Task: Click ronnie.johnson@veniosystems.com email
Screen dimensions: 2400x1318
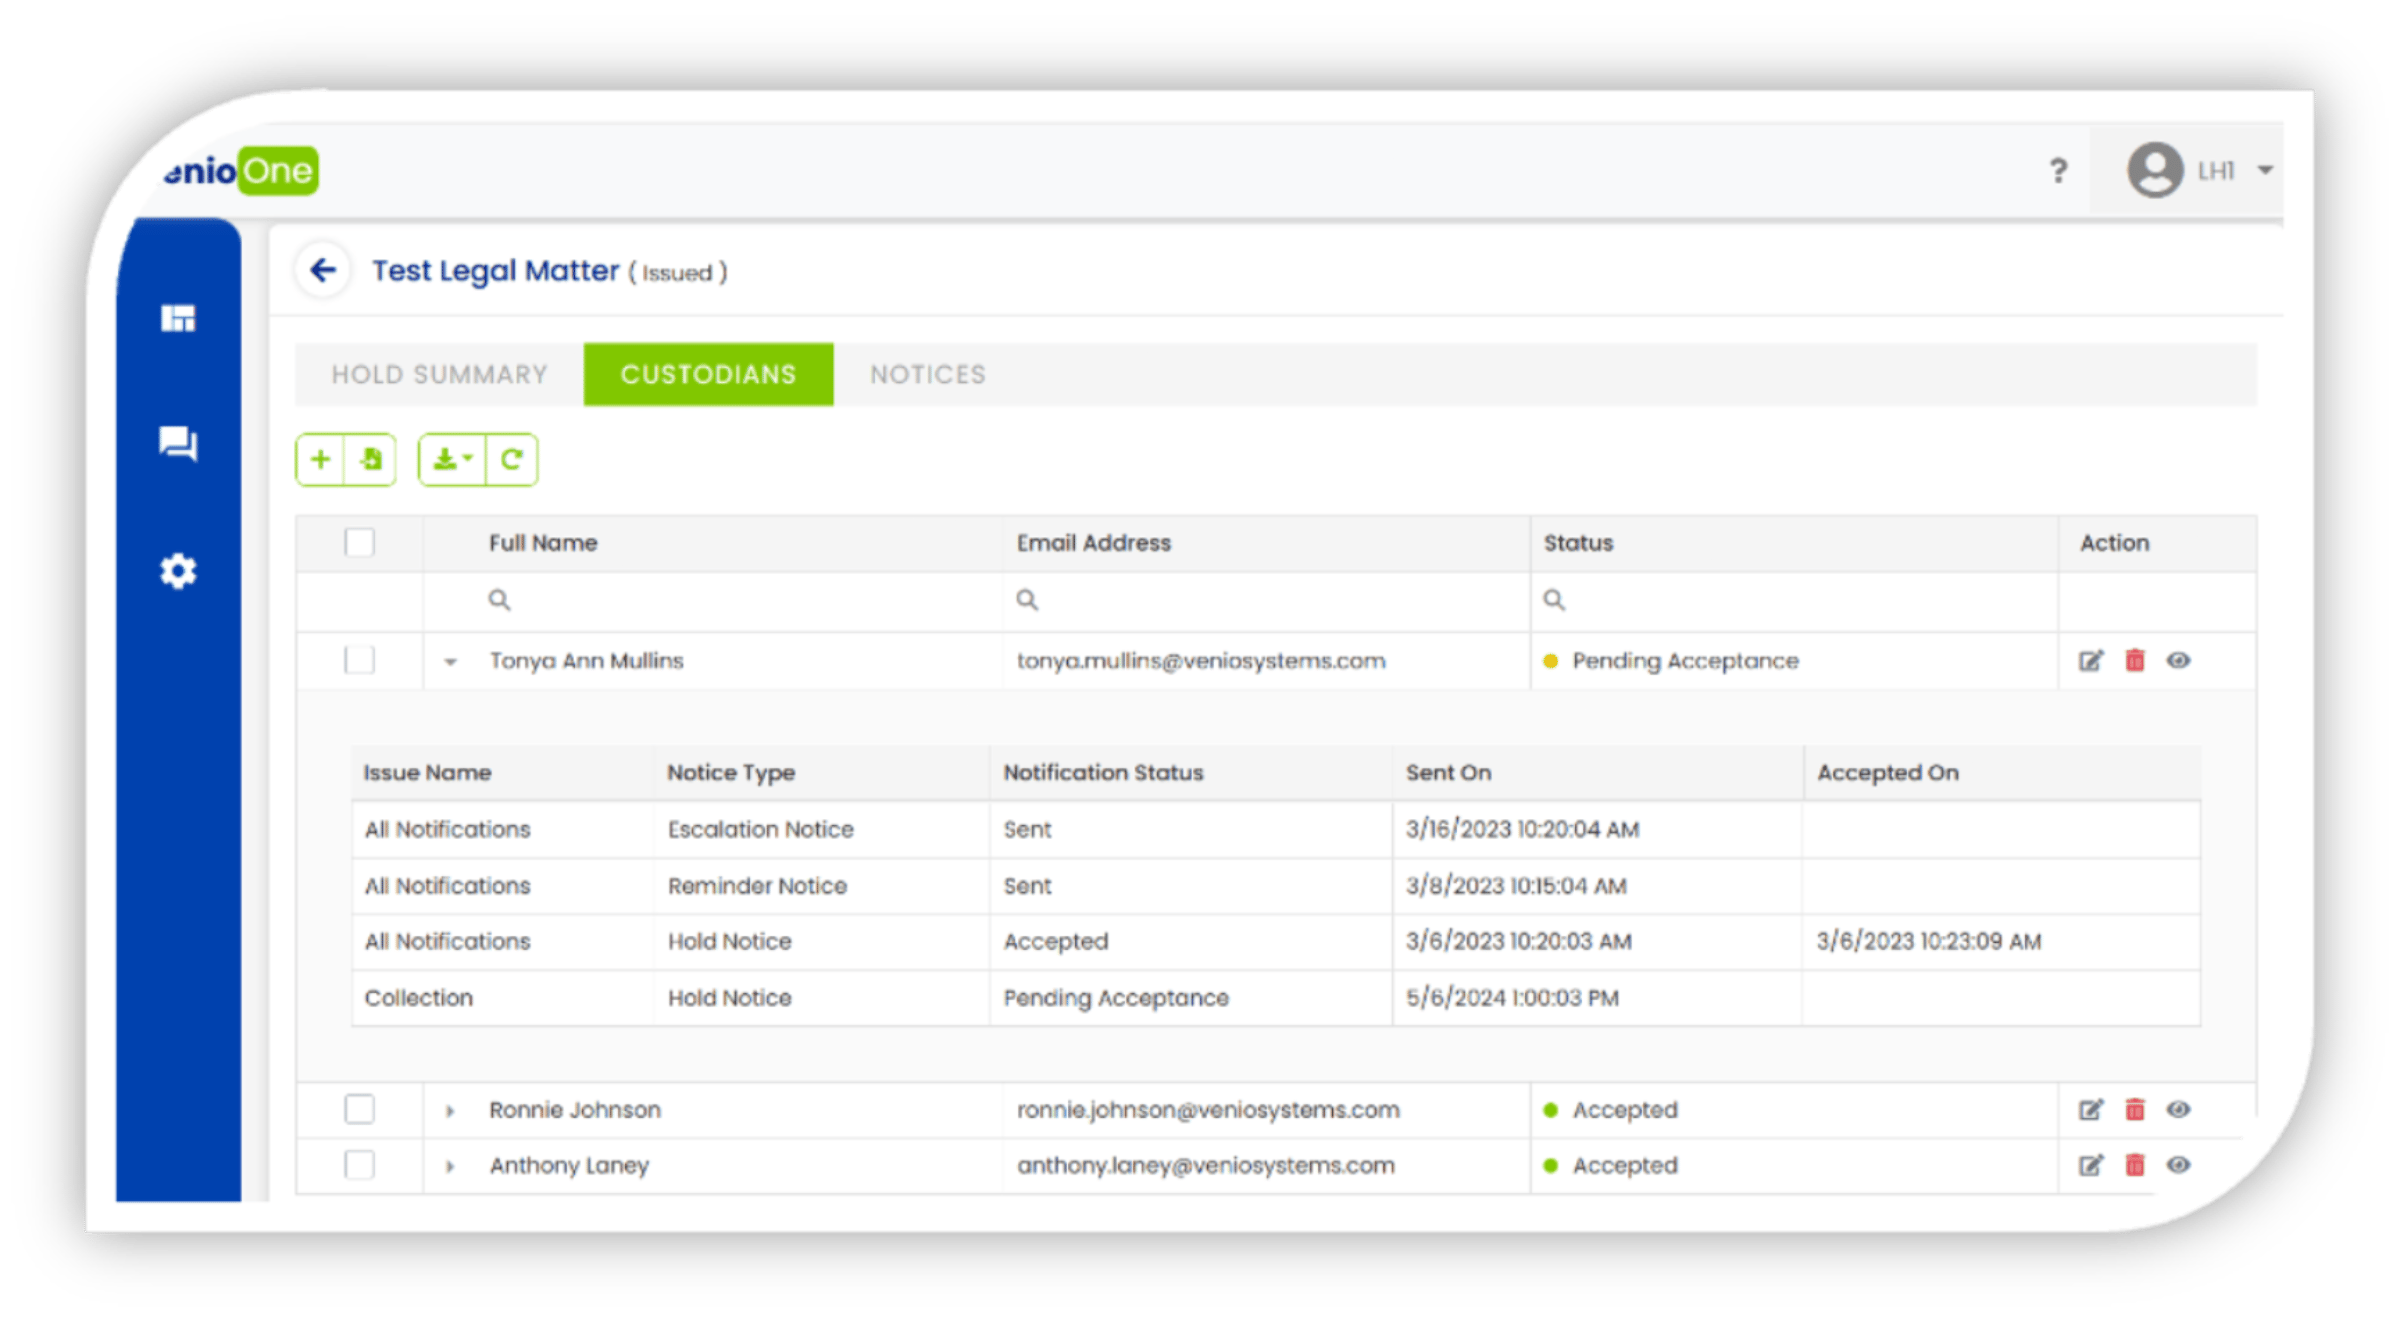Action: point(1207,1110)
